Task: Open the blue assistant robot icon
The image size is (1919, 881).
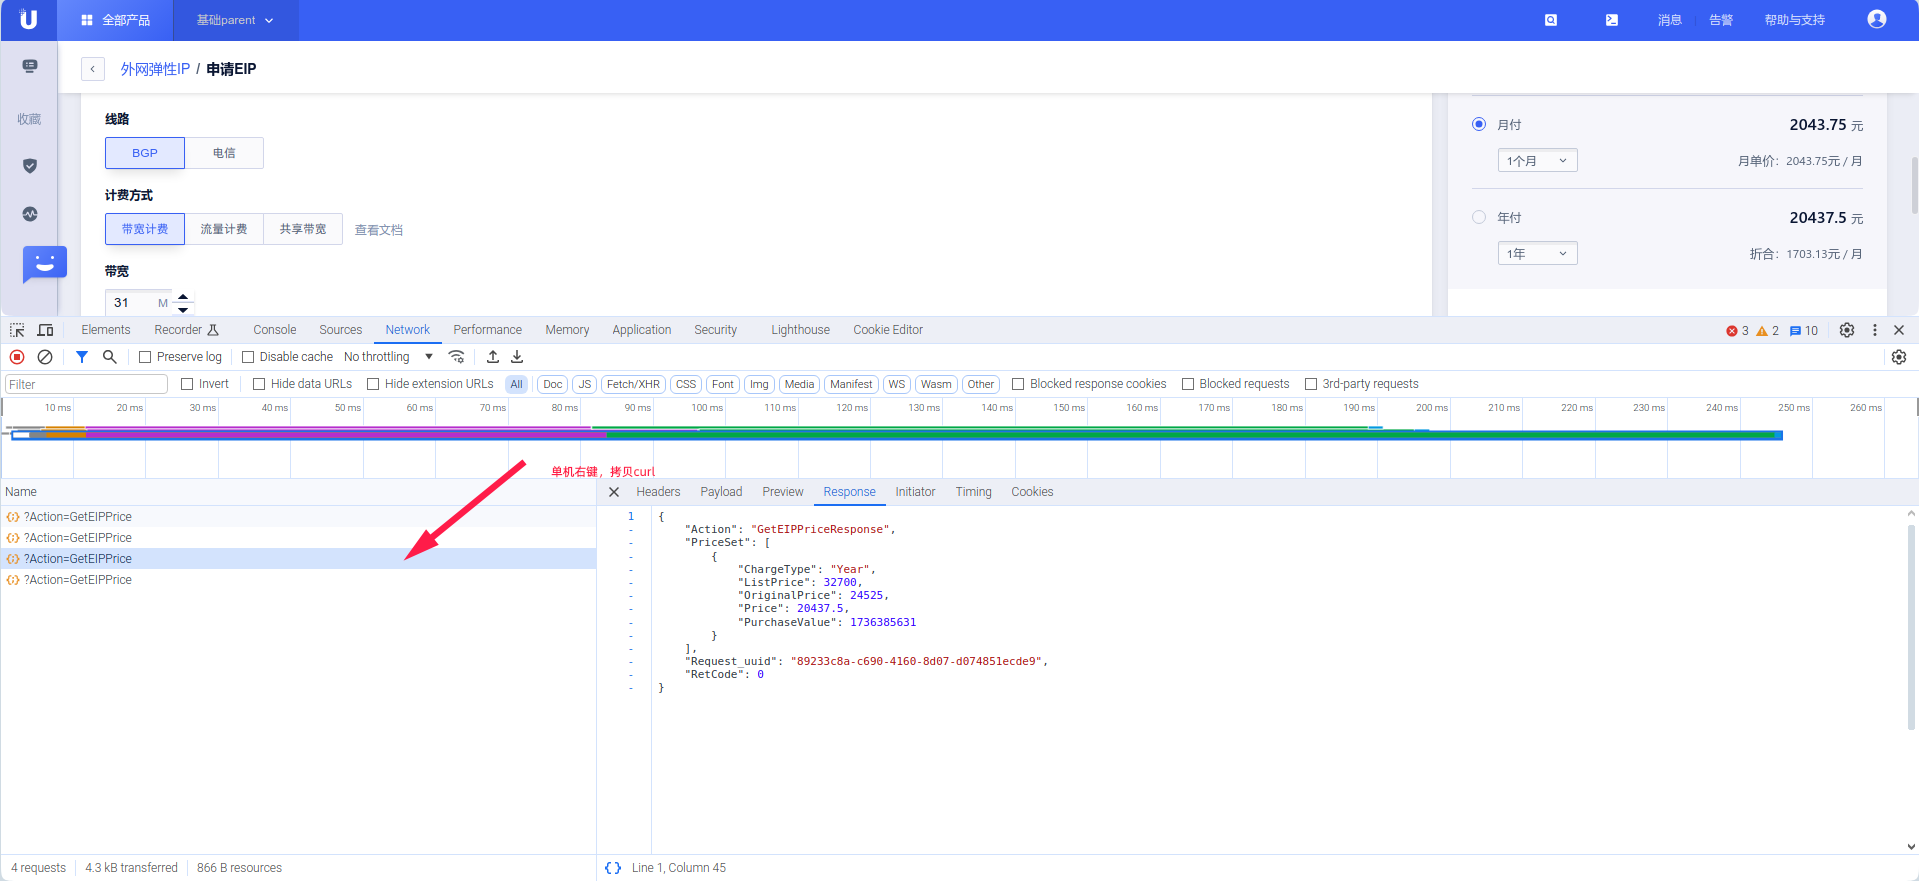Action: coord(44,265)
